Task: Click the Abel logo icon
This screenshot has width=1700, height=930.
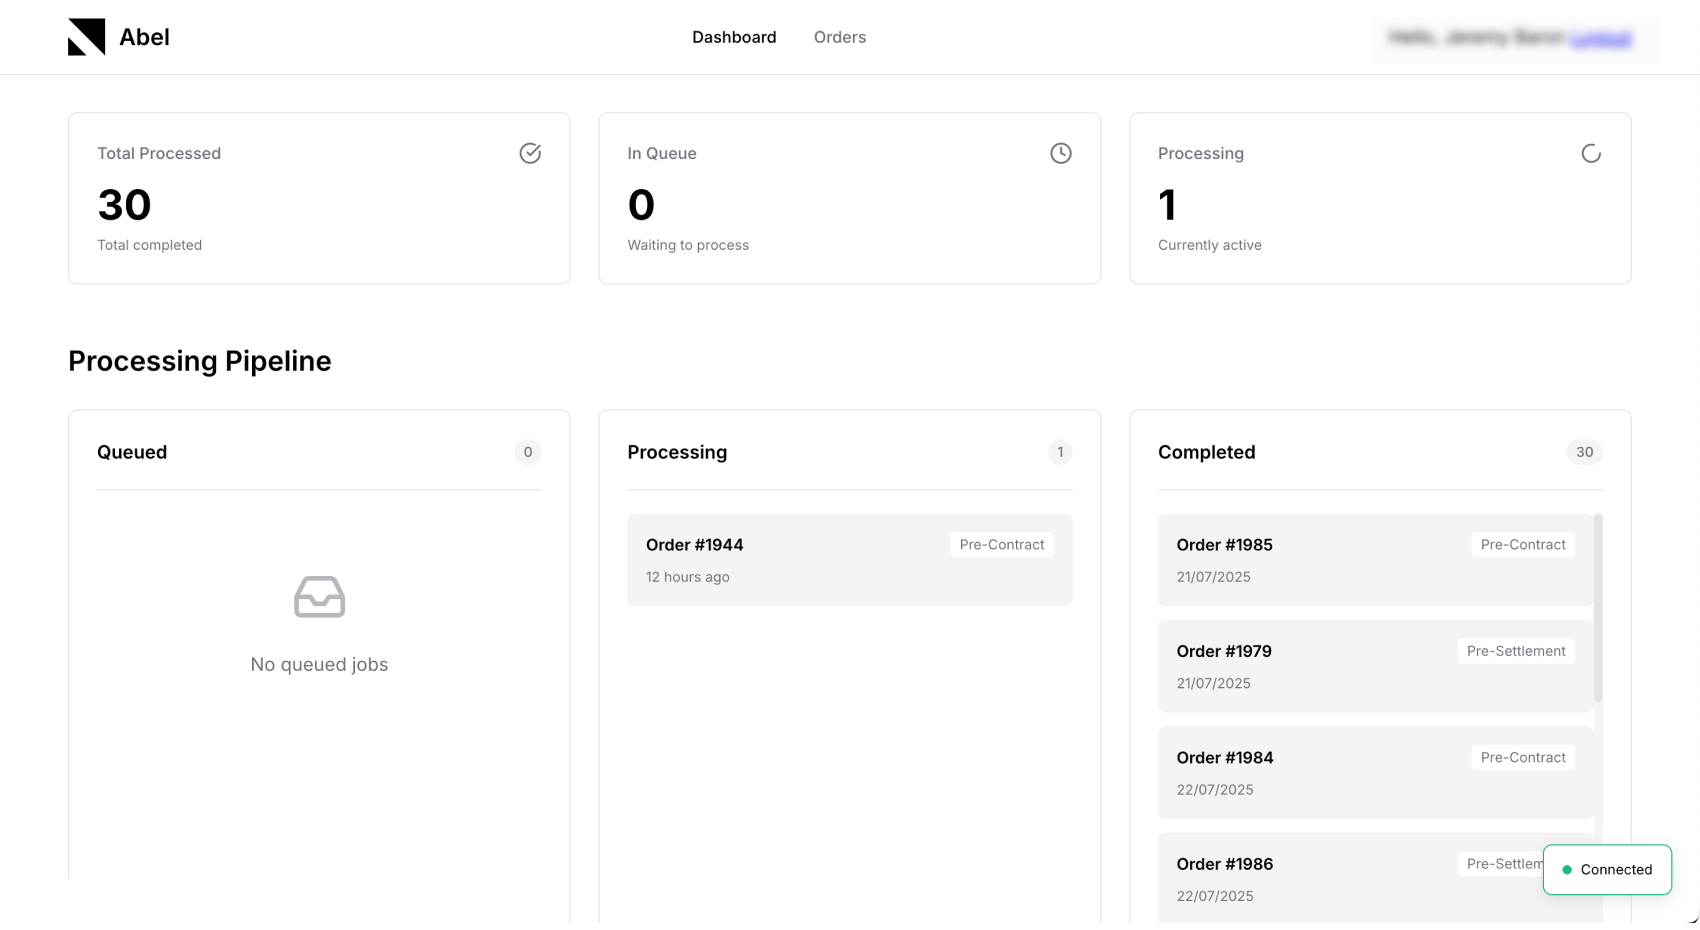Action: click(88, 36)
